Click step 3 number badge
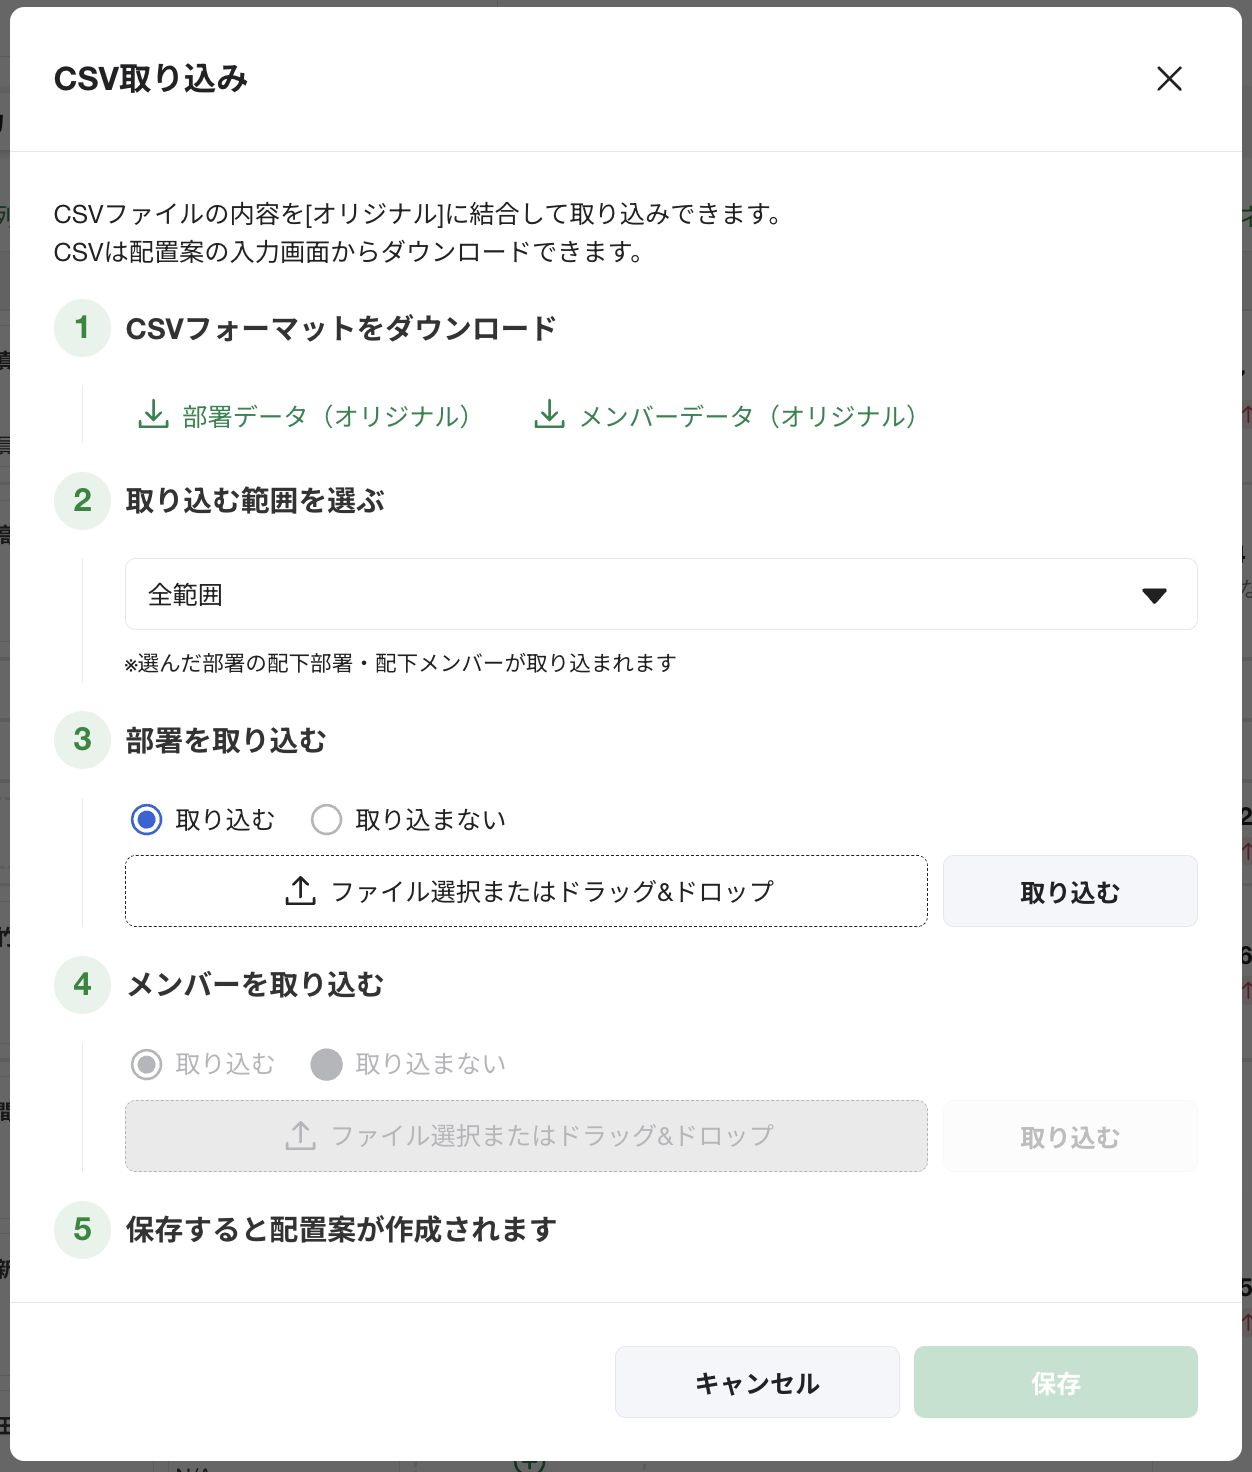This screenshot has height=1472, width=1252. [82, 740]
